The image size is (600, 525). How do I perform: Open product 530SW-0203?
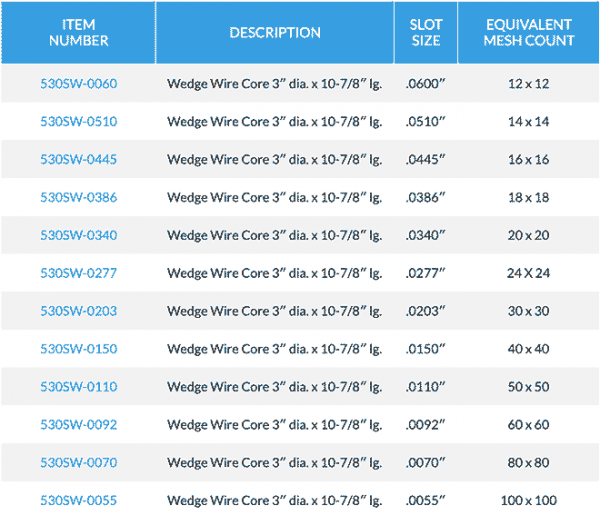point(78,311)
